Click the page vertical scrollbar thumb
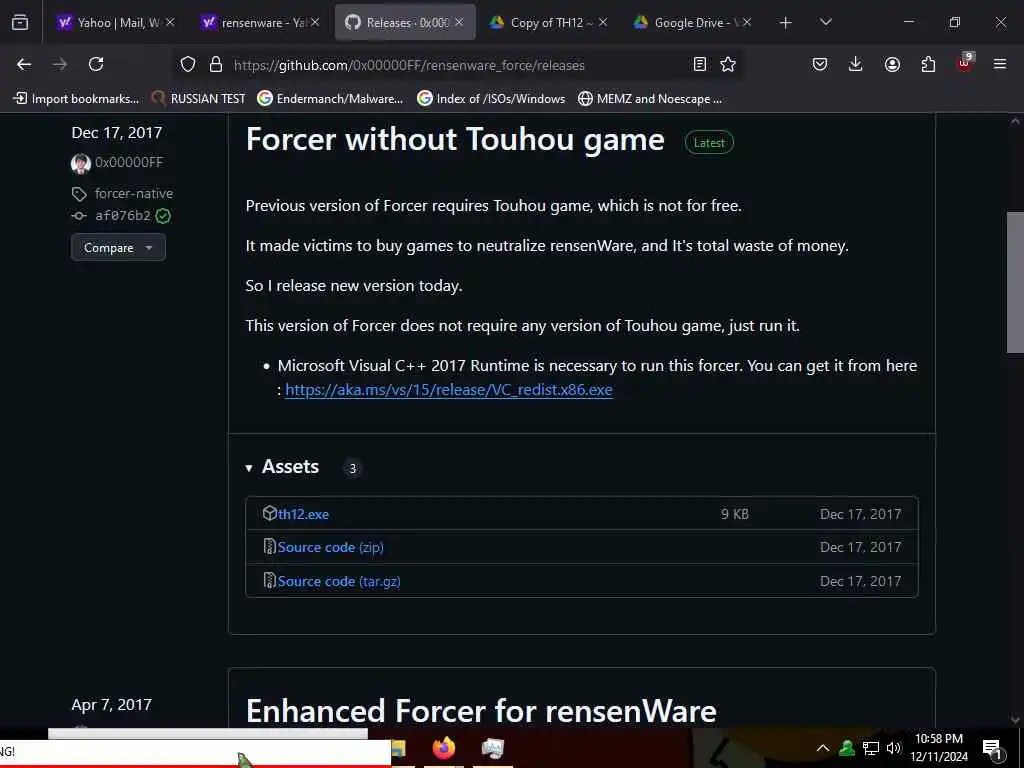The height and width of the screenshot is (768, 1024). pos(1015,282)
